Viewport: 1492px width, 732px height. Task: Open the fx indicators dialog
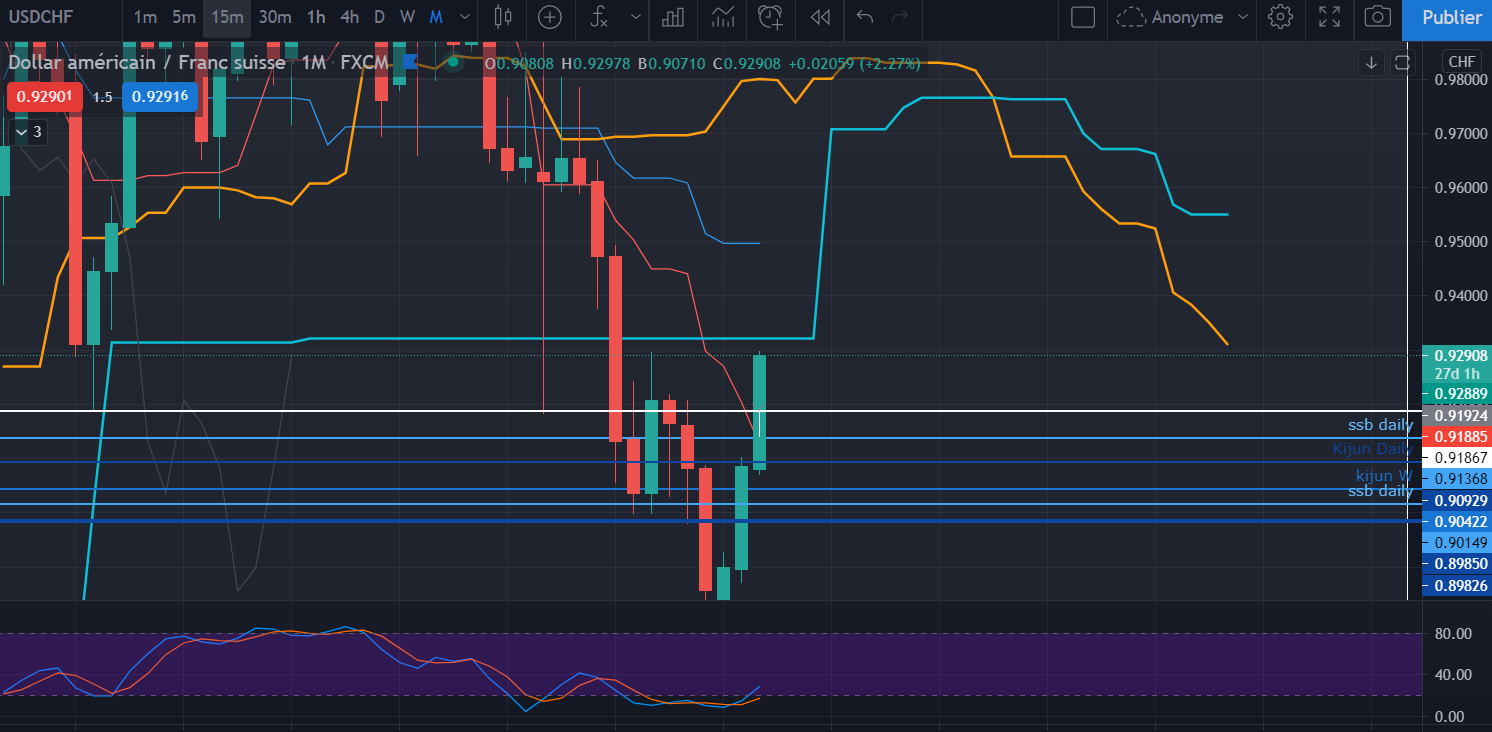pyautogui.click(x=599, y=17)
